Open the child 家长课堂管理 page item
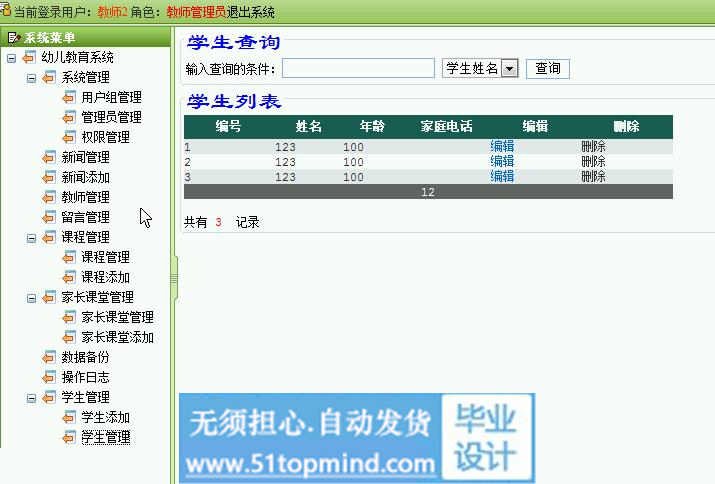Screen dimensions: 715x484 click(x=117, y=317)
